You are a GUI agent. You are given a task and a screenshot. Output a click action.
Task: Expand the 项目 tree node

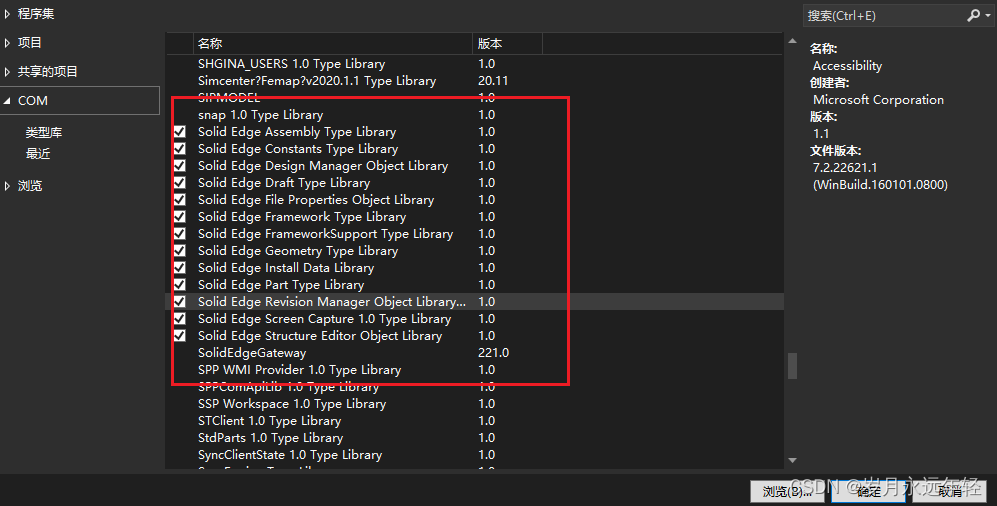coord(7,43)
